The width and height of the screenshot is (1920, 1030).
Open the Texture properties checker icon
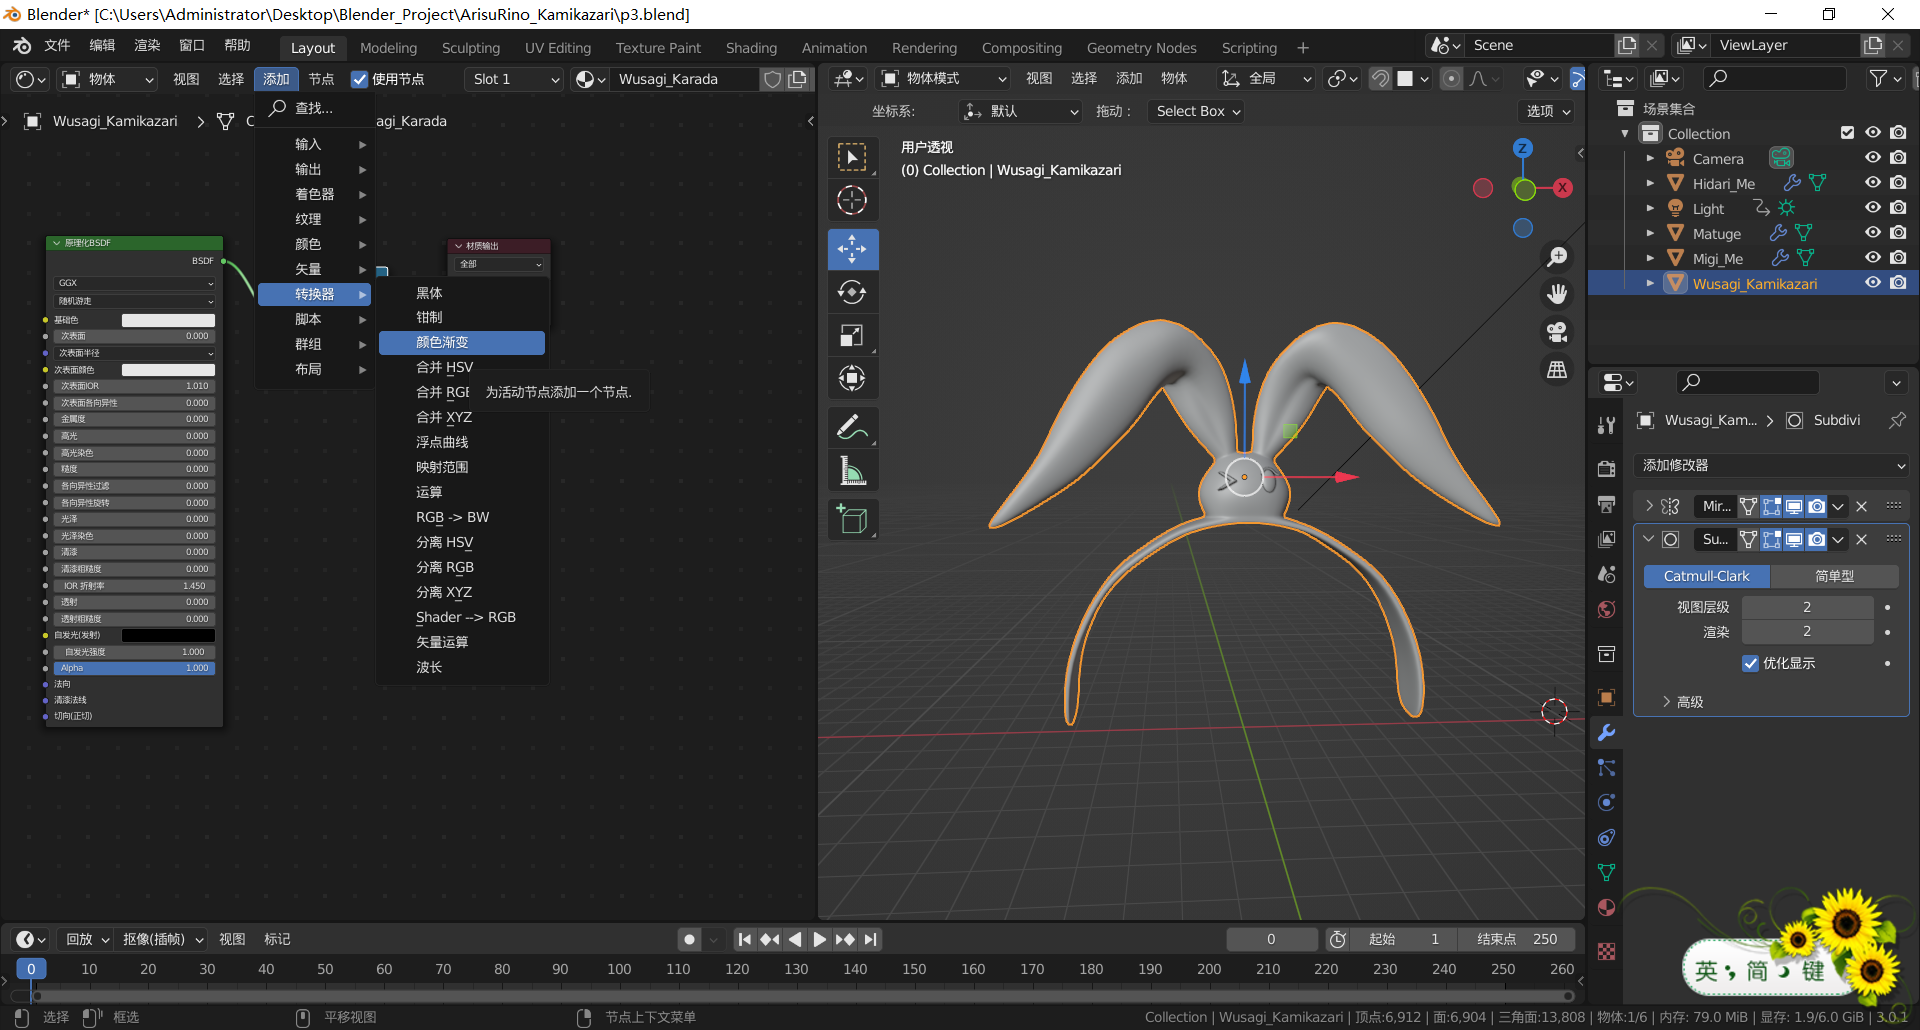pos(1607,952)
